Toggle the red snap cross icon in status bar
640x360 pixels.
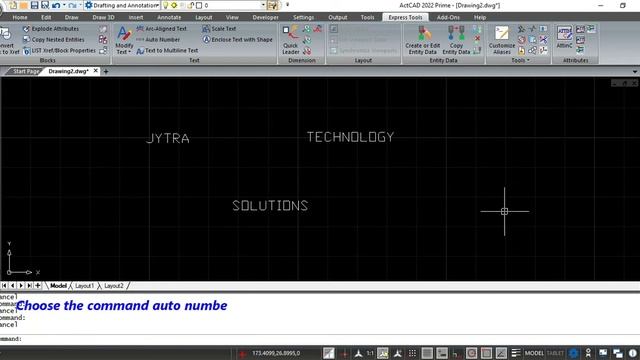[x=344, y=353]
